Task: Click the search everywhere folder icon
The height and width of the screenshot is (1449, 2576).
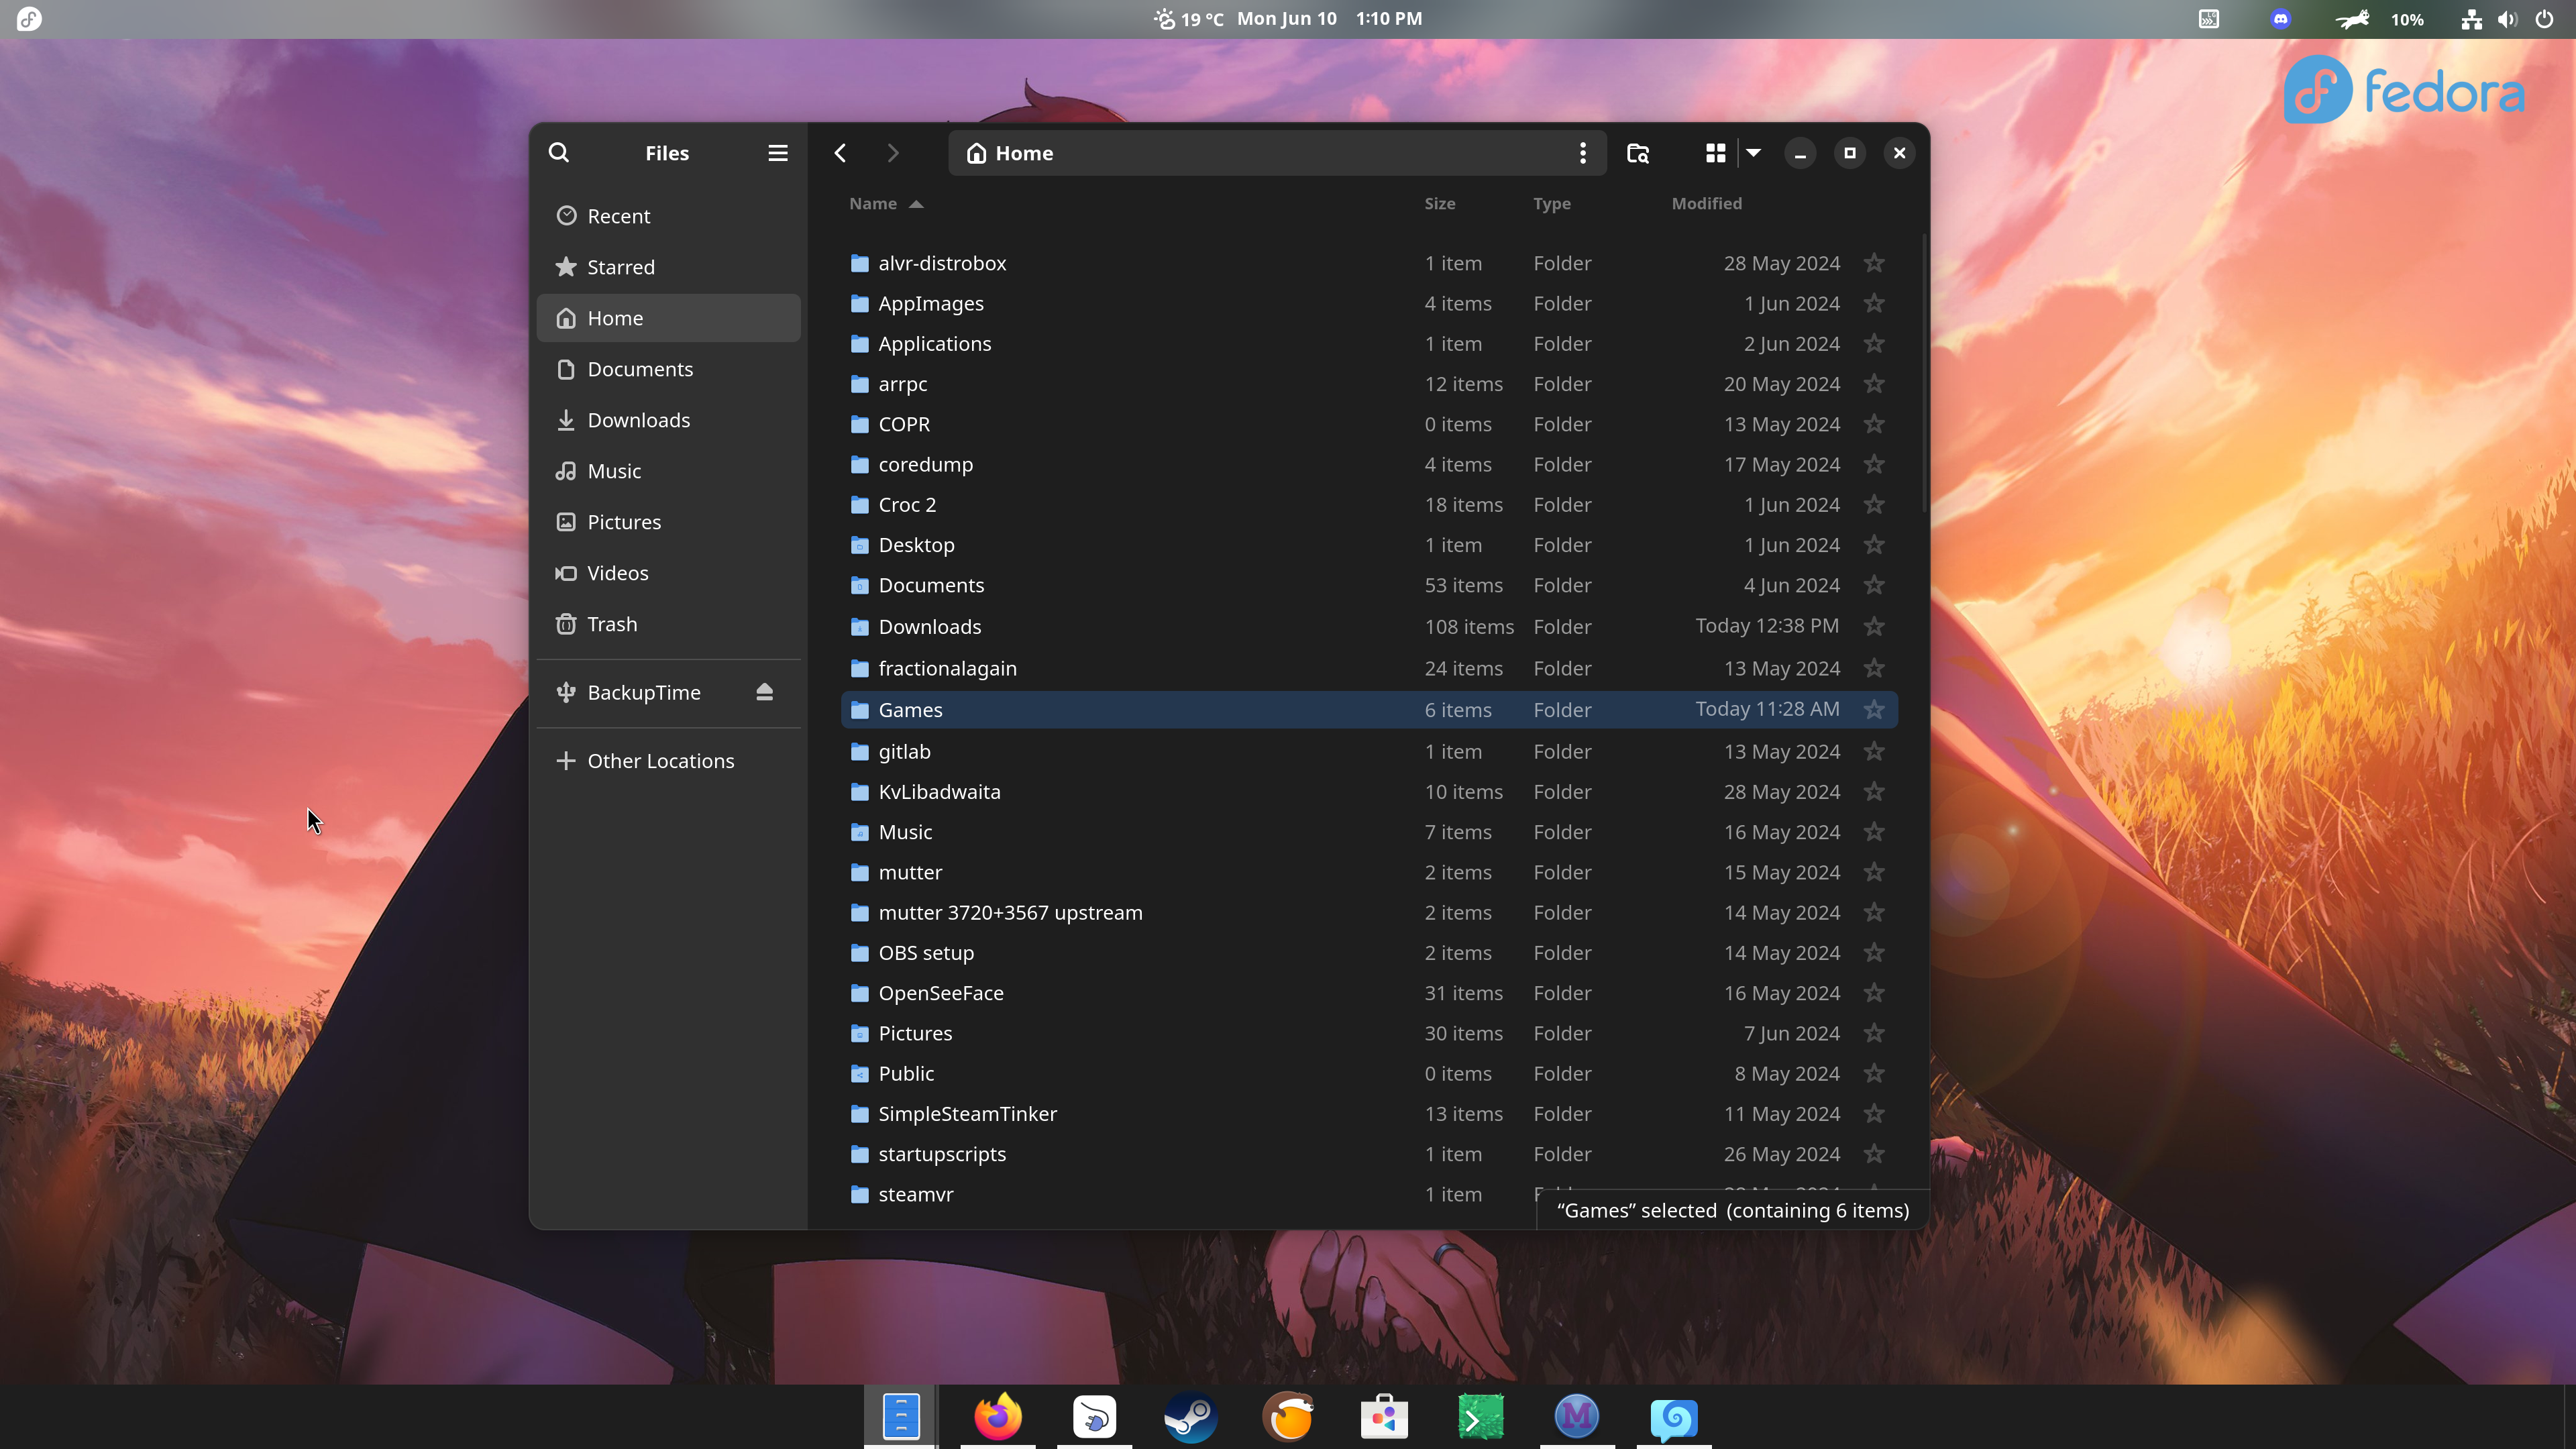Action: tap(1637, 153)
